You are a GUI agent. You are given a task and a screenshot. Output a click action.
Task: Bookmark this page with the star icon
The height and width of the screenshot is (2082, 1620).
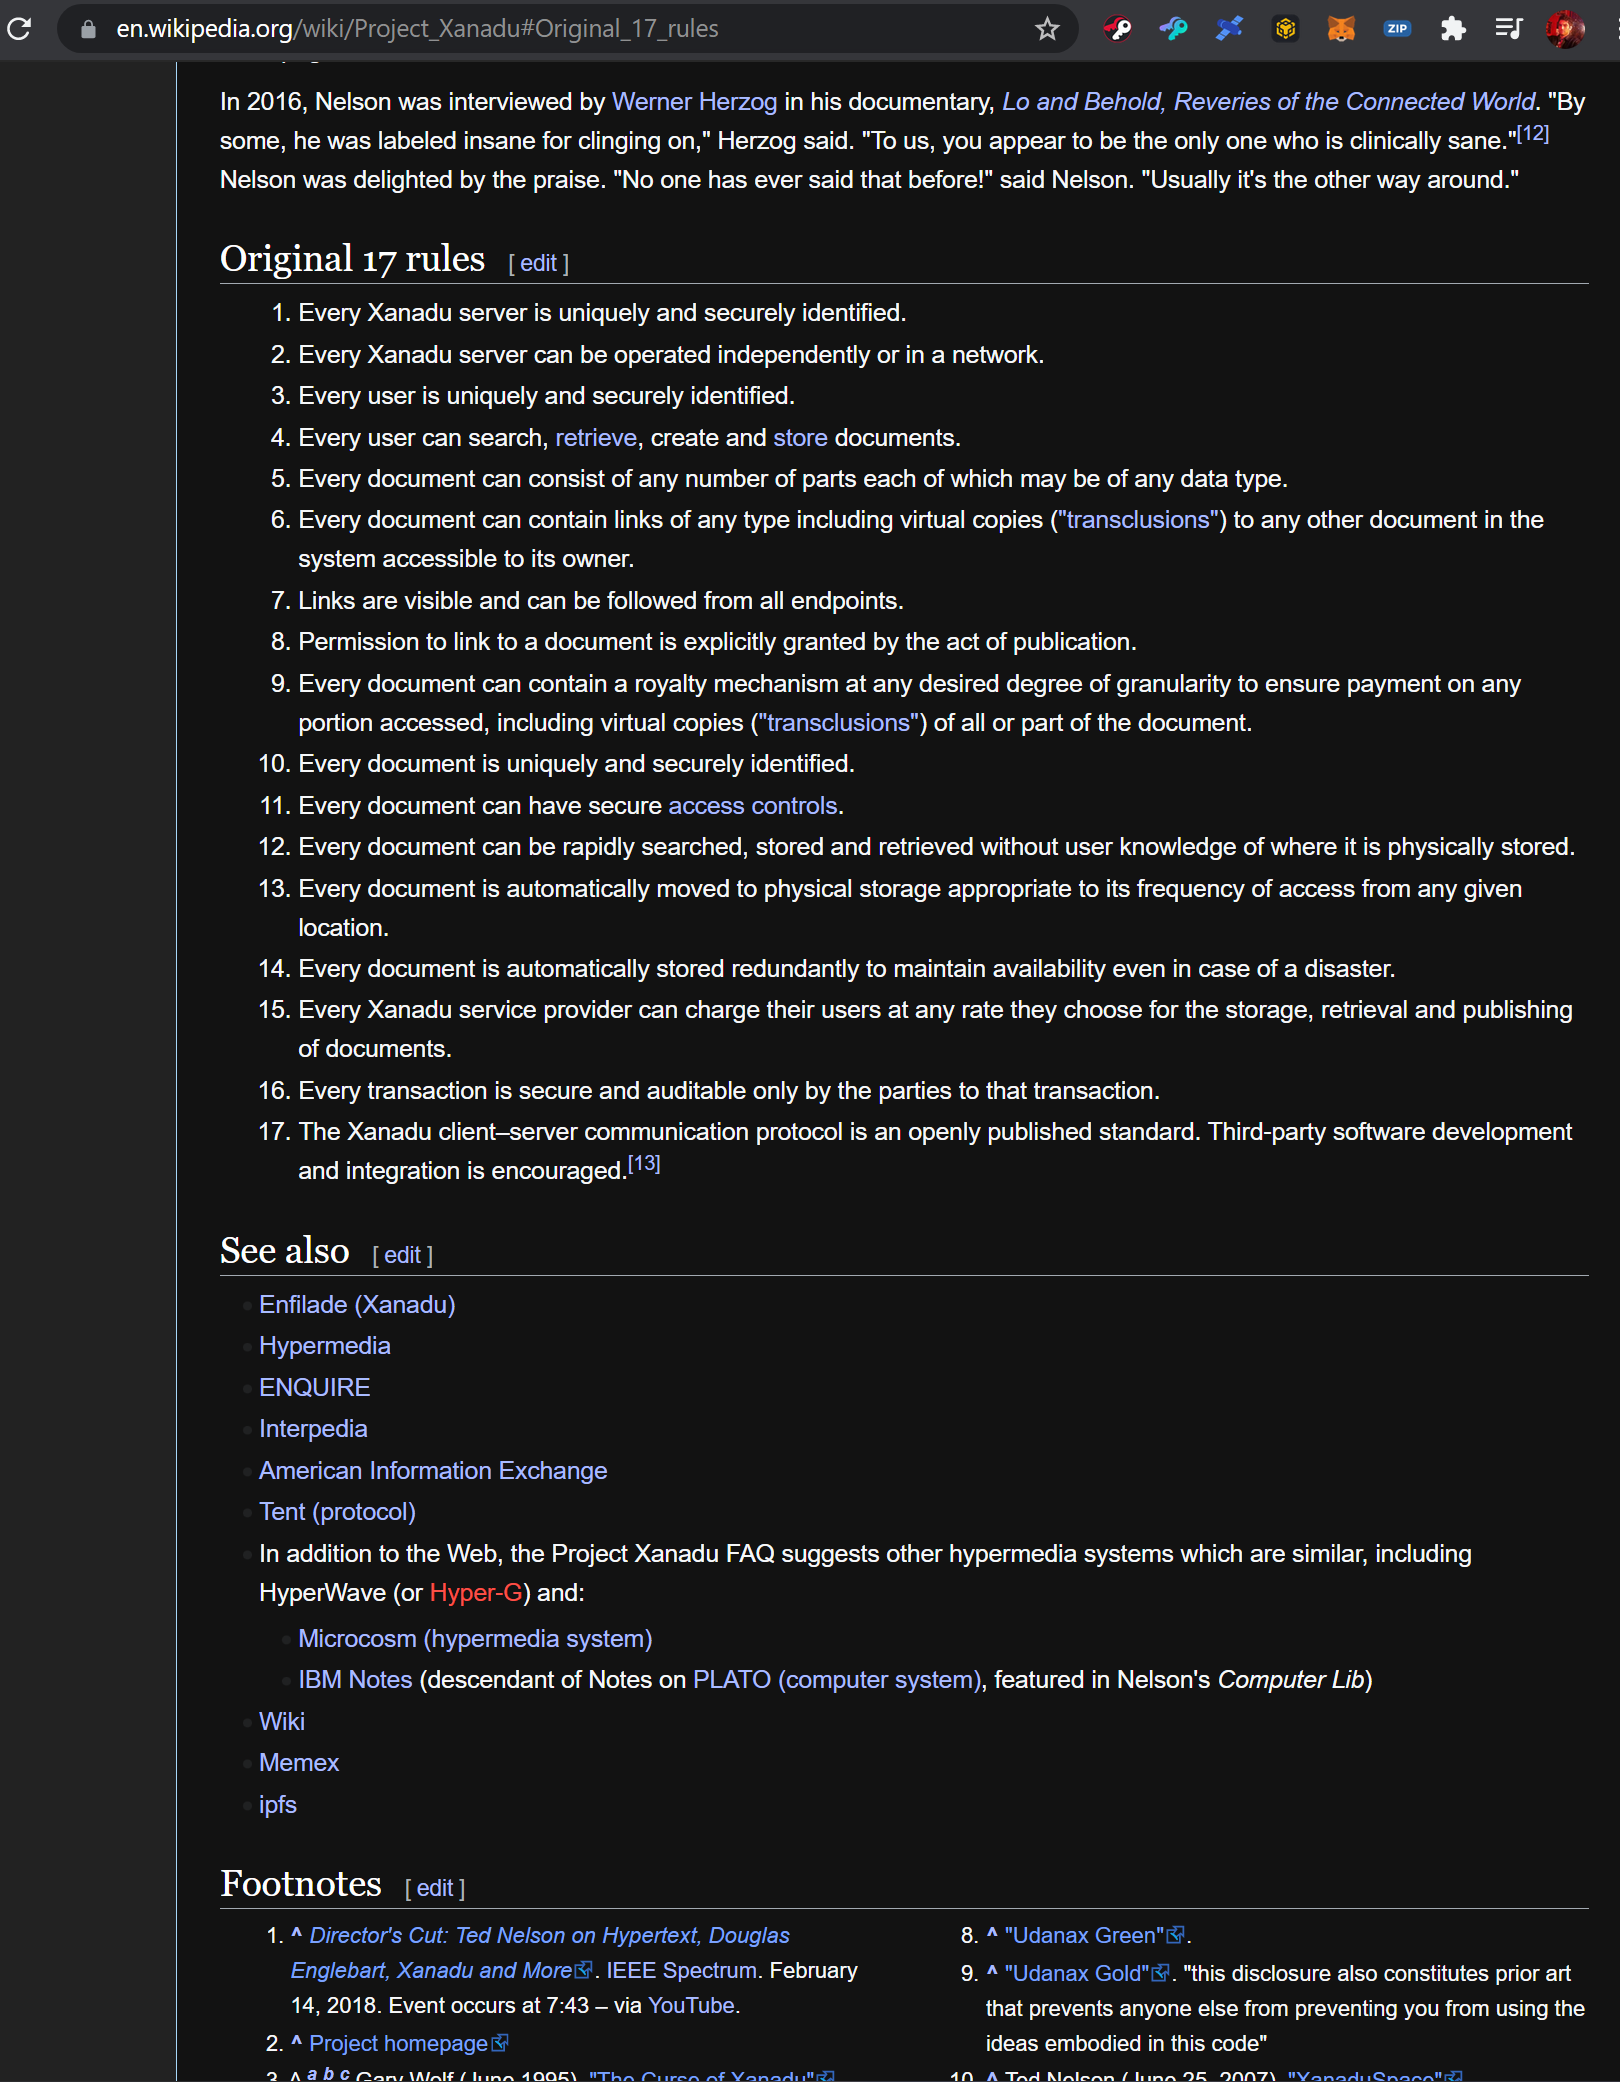pyautogui.click(x=1047, y=29)
